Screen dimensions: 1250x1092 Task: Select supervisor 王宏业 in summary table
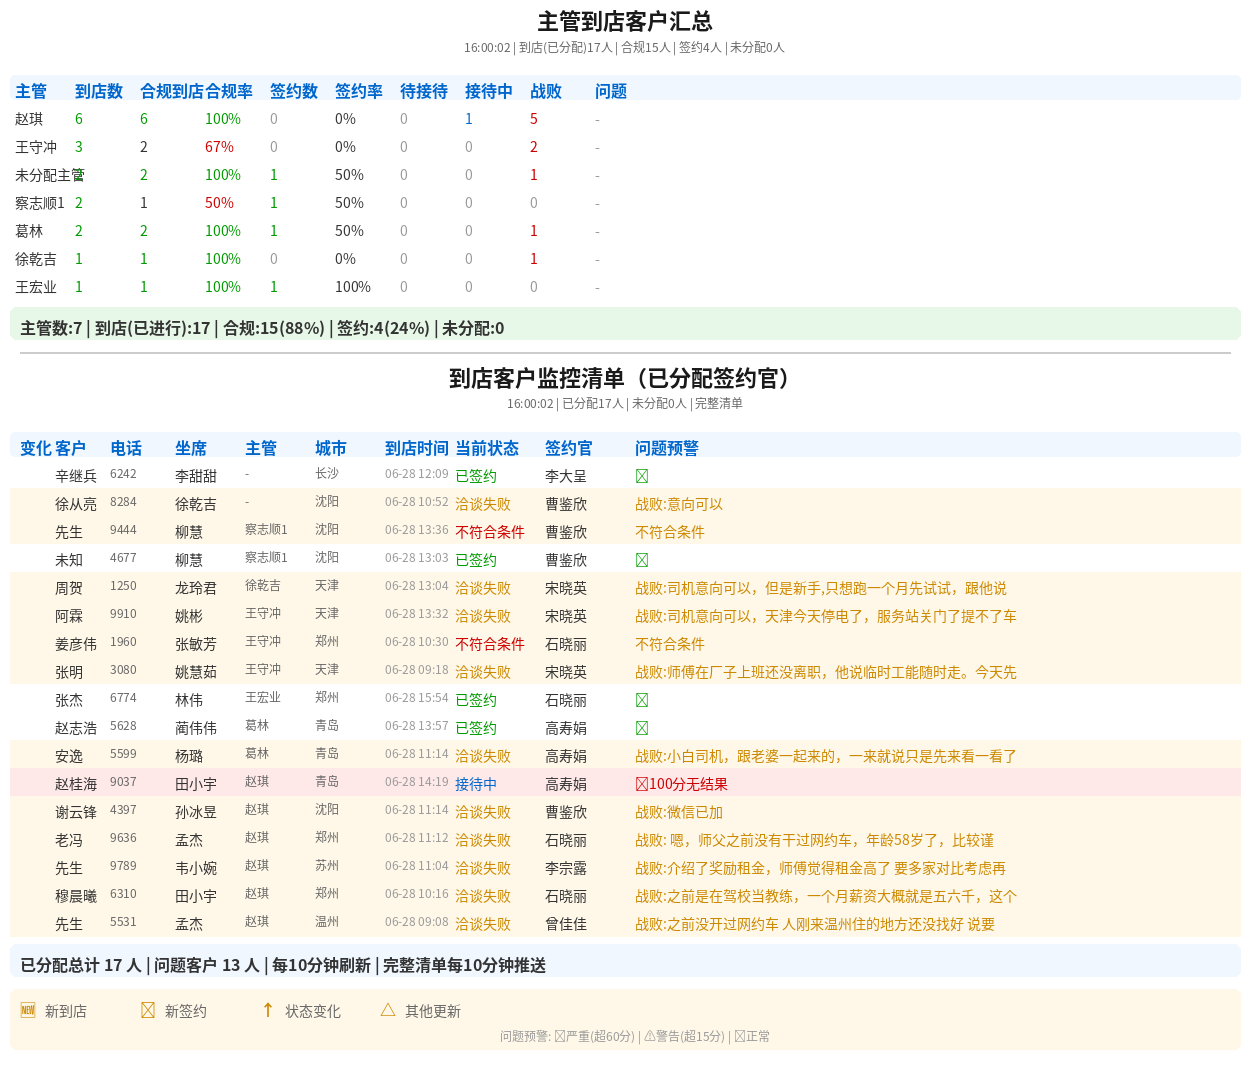point(36,287)
